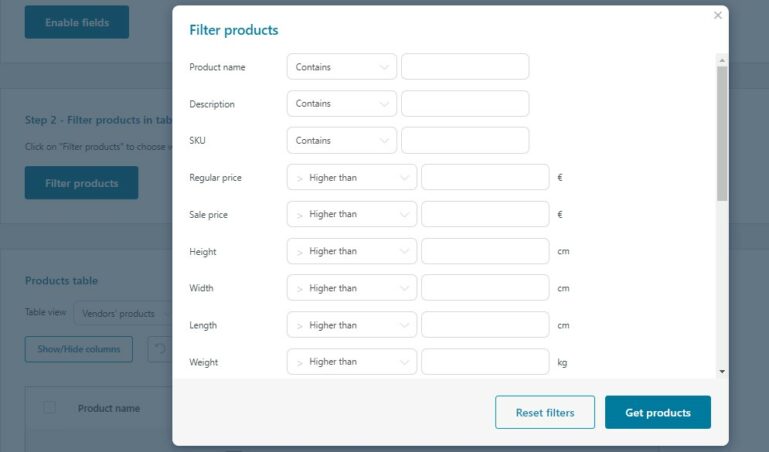Viewport: 769px width, 452px height.
Task: Close the Filter products dialog
Action: click(717, 15)
